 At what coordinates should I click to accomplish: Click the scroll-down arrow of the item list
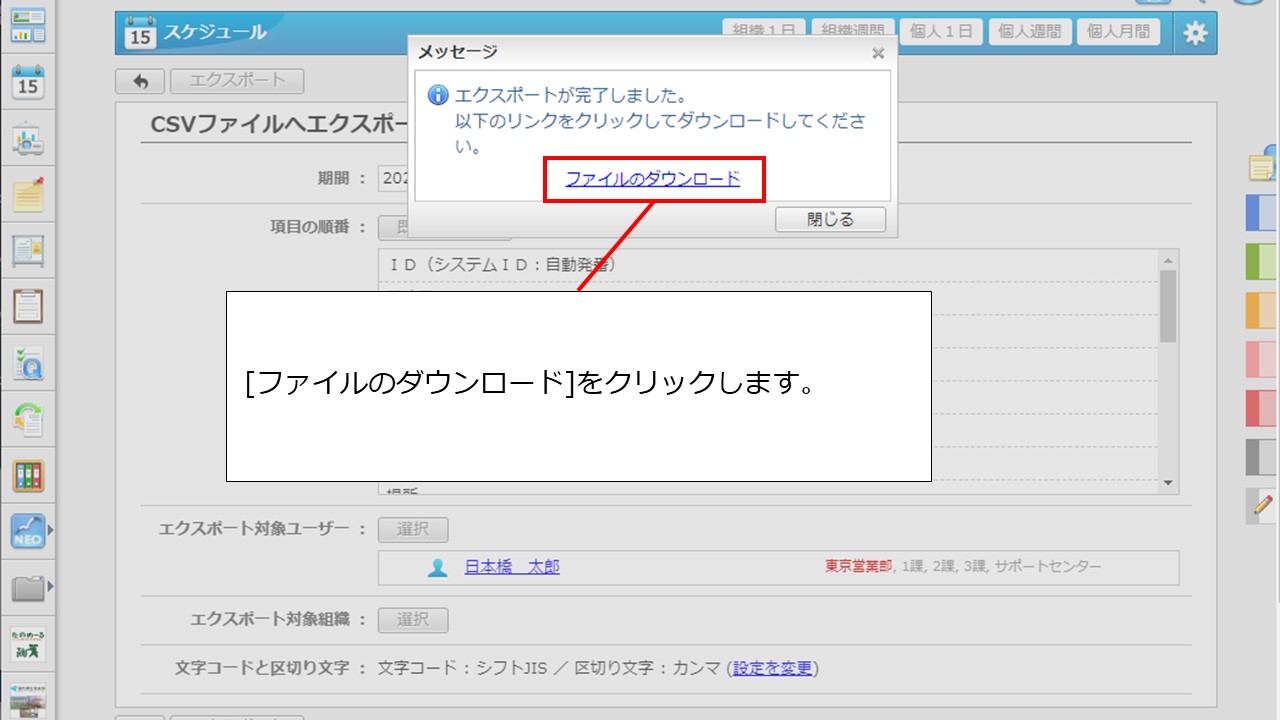click(x=1167, y=483)
